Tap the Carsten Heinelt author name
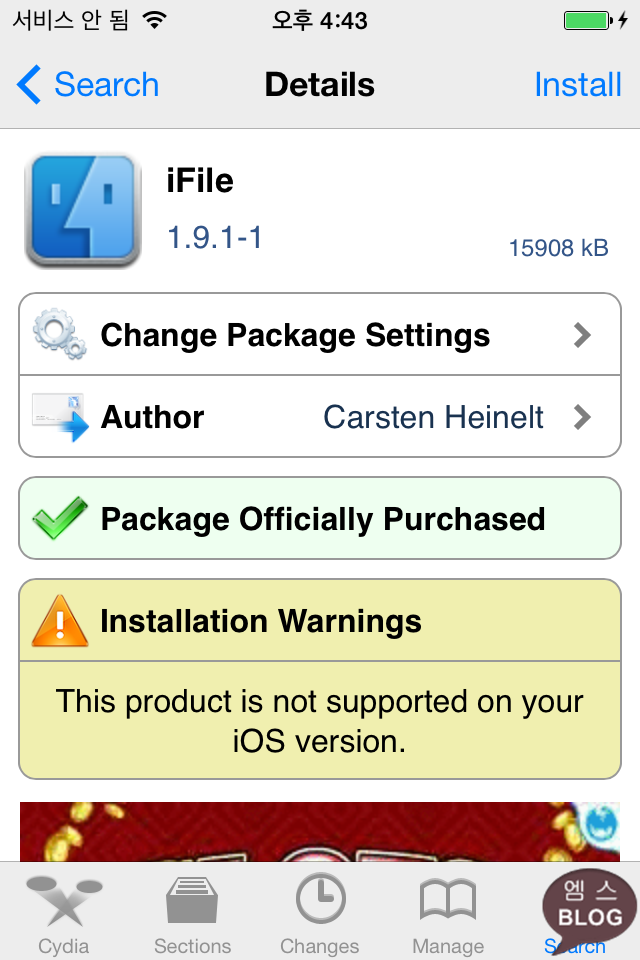640x960 pixels. (x=433, y=417)
